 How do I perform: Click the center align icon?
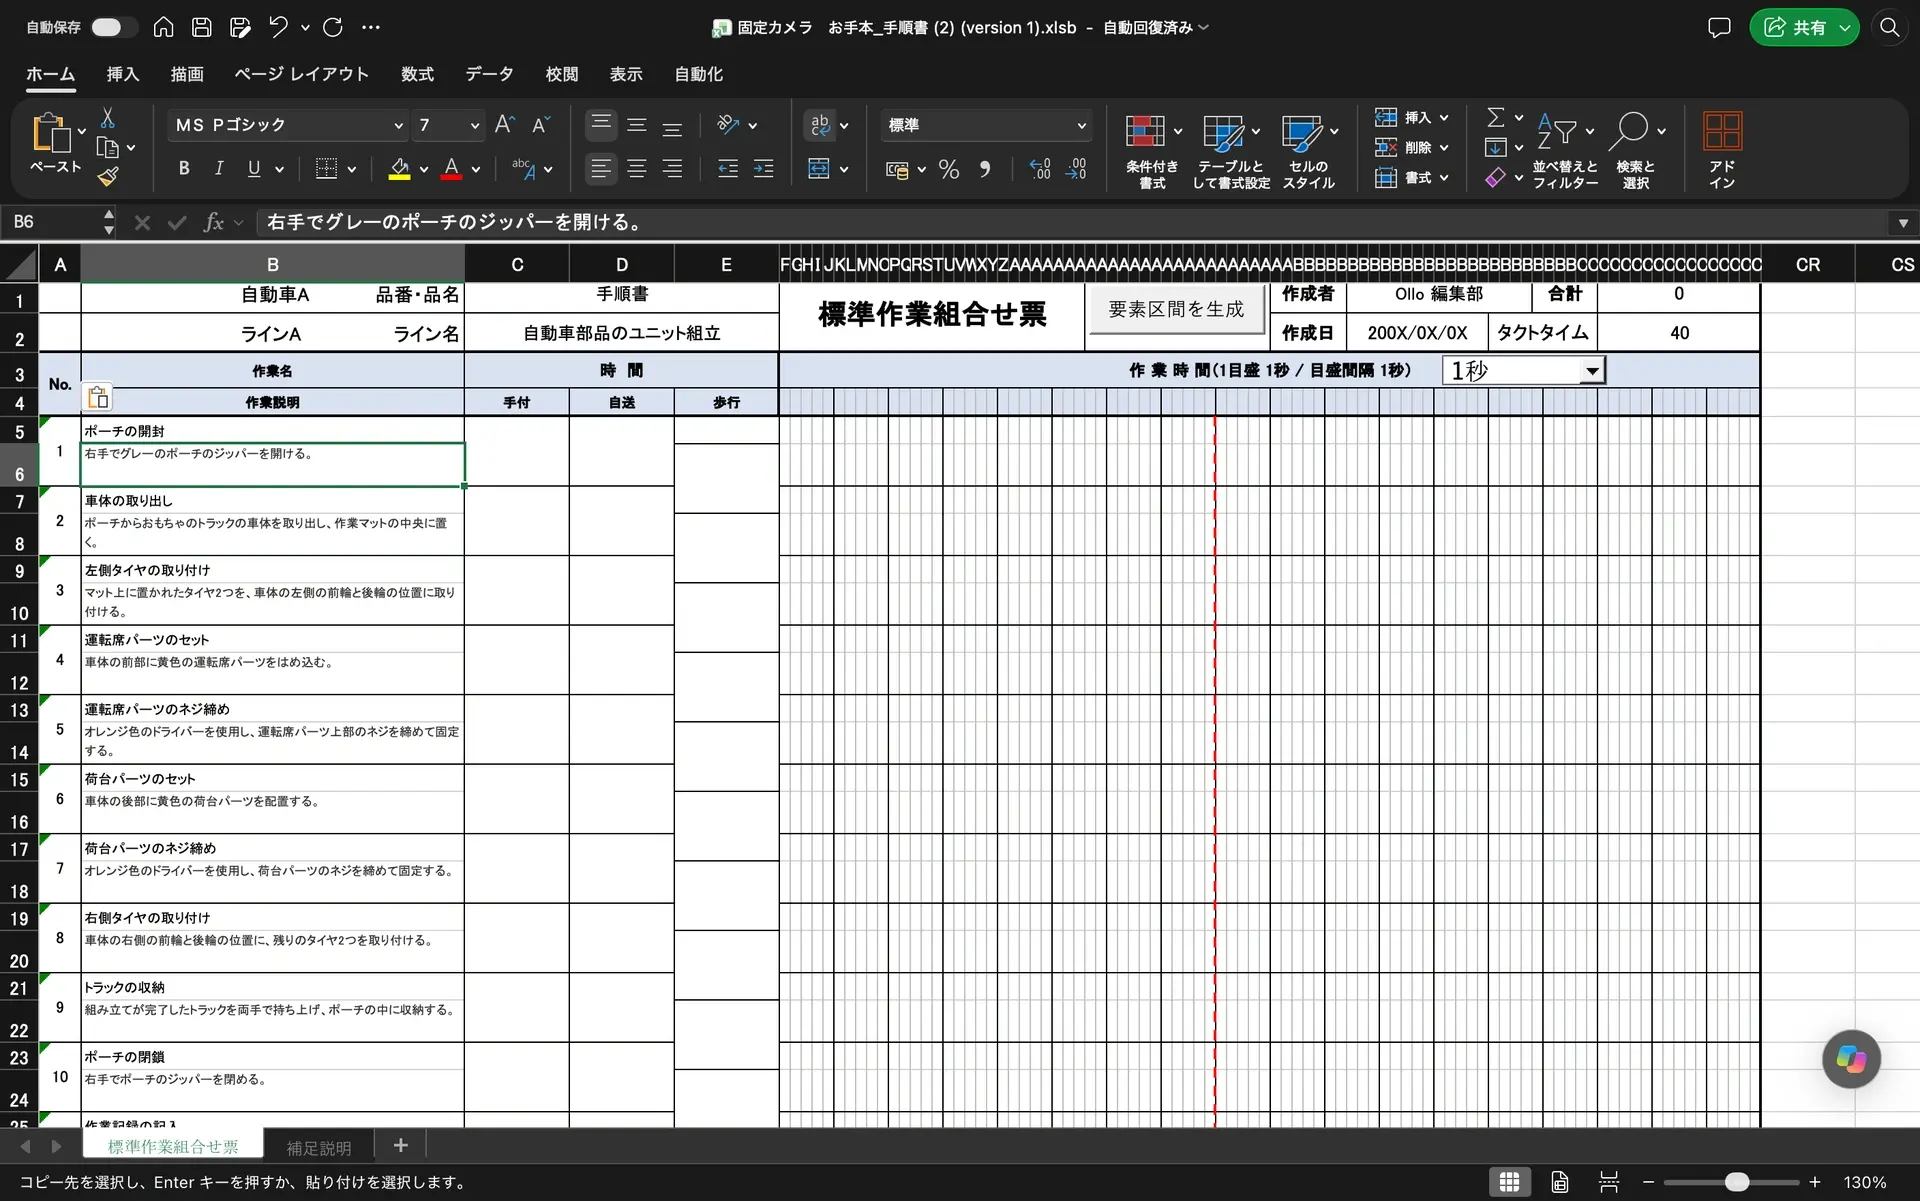pos(637,169)
